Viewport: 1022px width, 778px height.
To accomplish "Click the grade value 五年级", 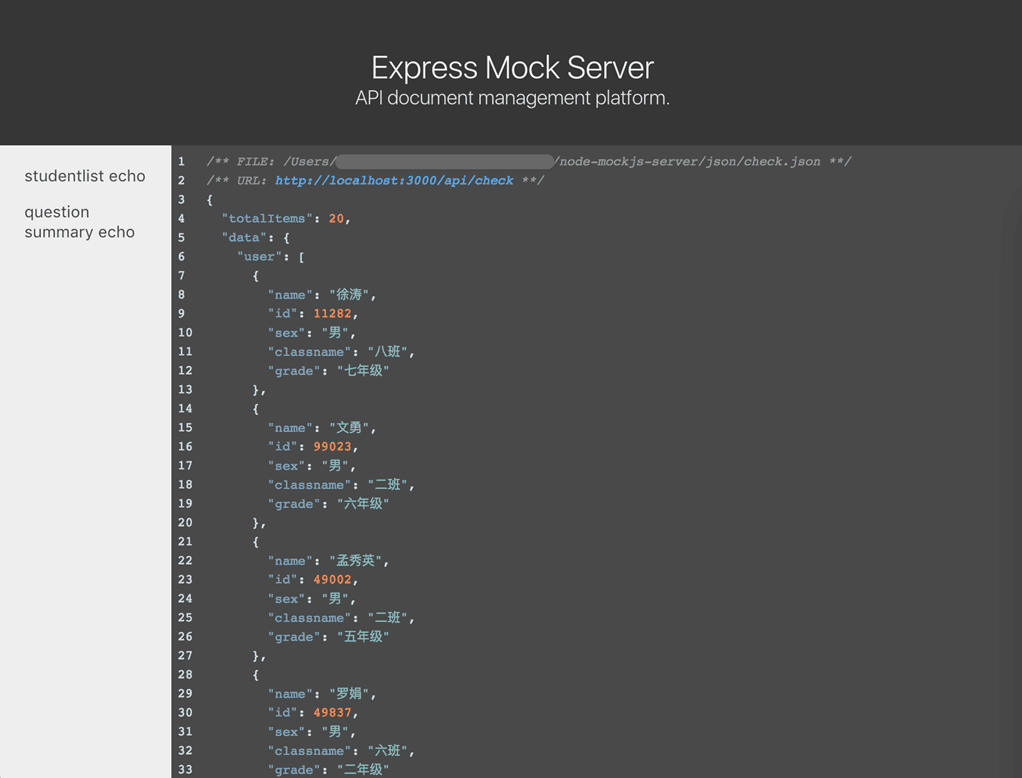I will click(x=363, y=637).
